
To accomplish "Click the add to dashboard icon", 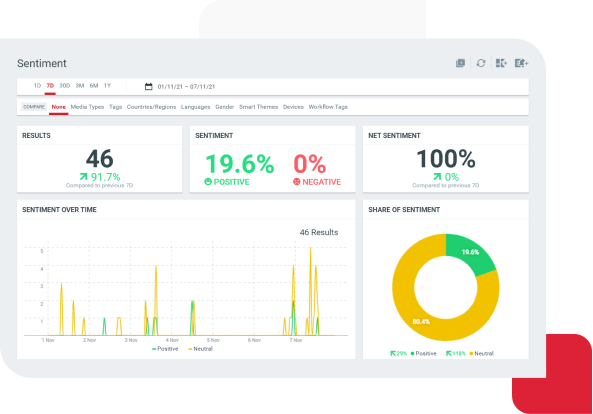I will click(x=501, y=63).
